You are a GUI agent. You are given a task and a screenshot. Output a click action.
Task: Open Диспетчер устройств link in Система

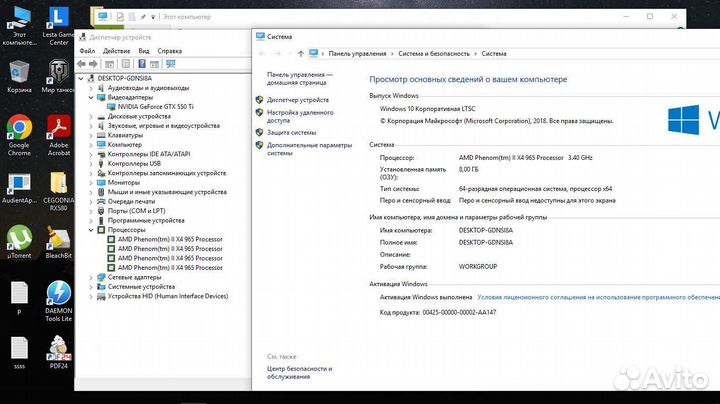(x=298, y=100)
